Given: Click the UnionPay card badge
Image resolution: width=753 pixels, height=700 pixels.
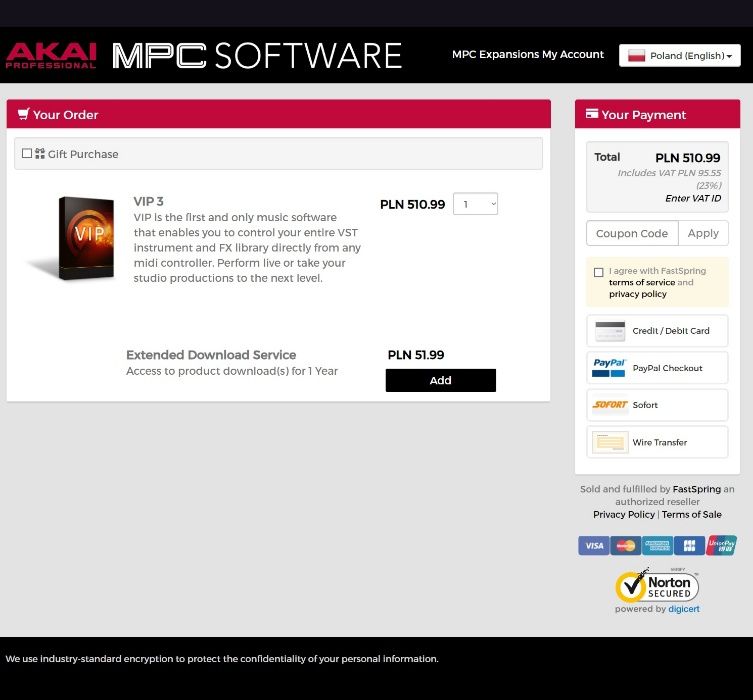Looking at the screenshot, I should (x=721, y=545).
